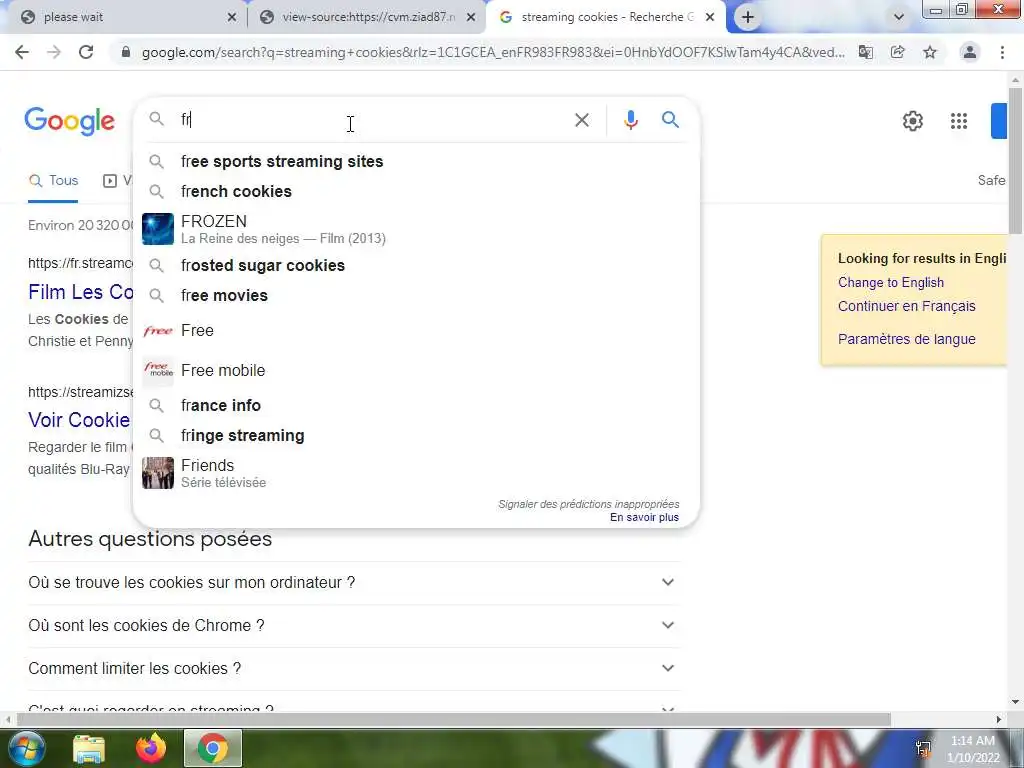Close the view-source tab
Viewport: 1024px width, 768px height.
[471, 18]
